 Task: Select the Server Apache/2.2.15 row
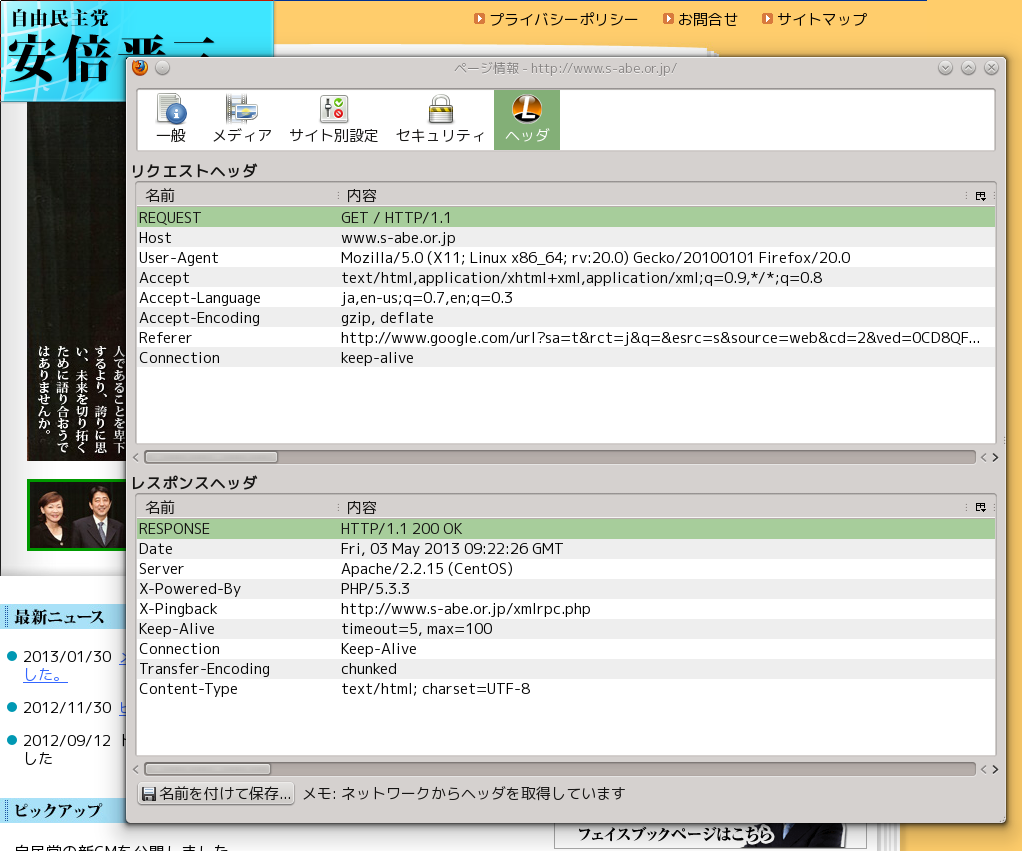(x=566, y=569)
